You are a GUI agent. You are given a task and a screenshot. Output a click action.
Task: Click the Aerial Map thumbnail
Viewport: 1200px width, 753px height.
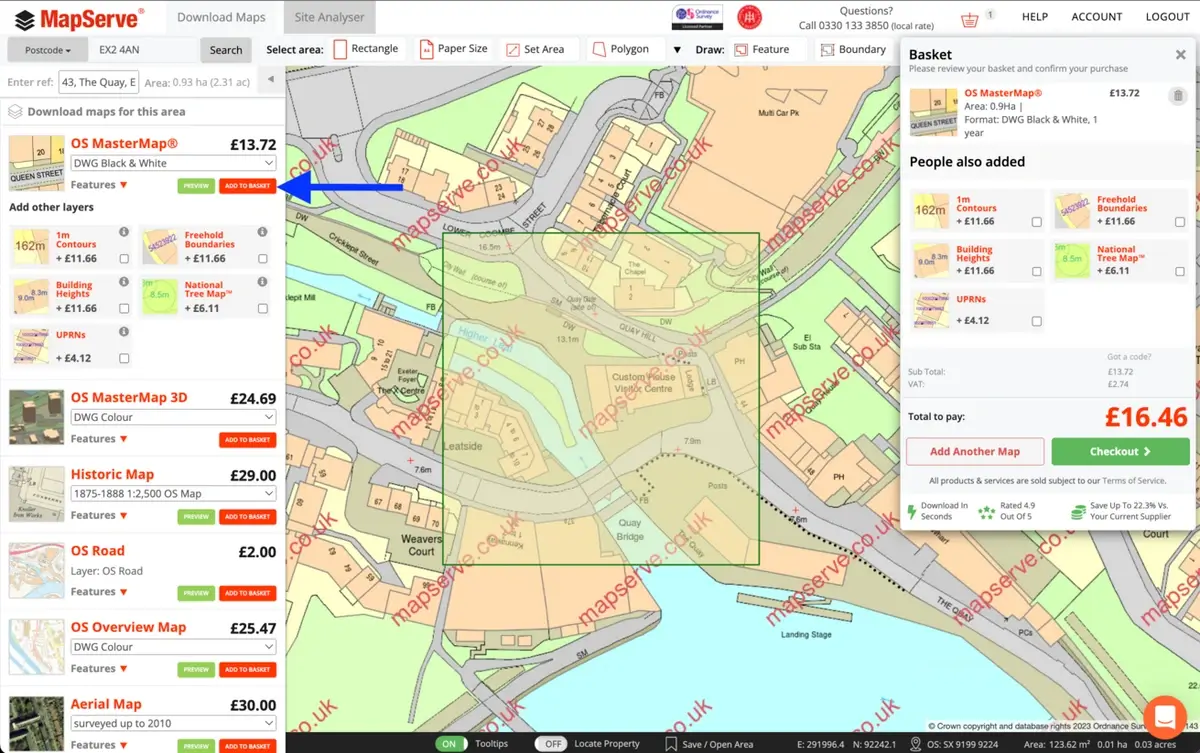(x=36, y=724)
